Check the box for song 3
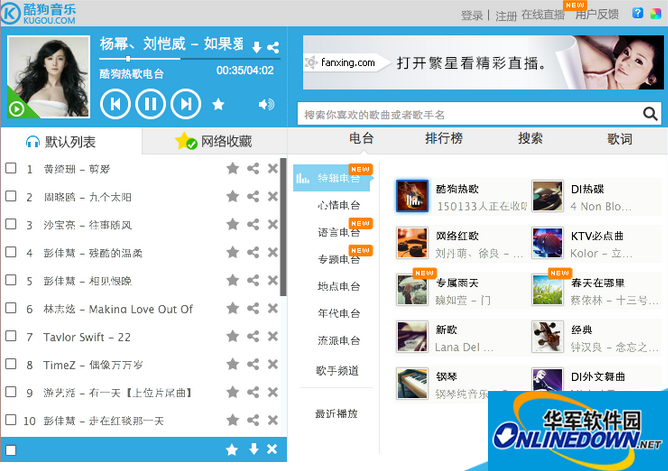 click(11, 224)
